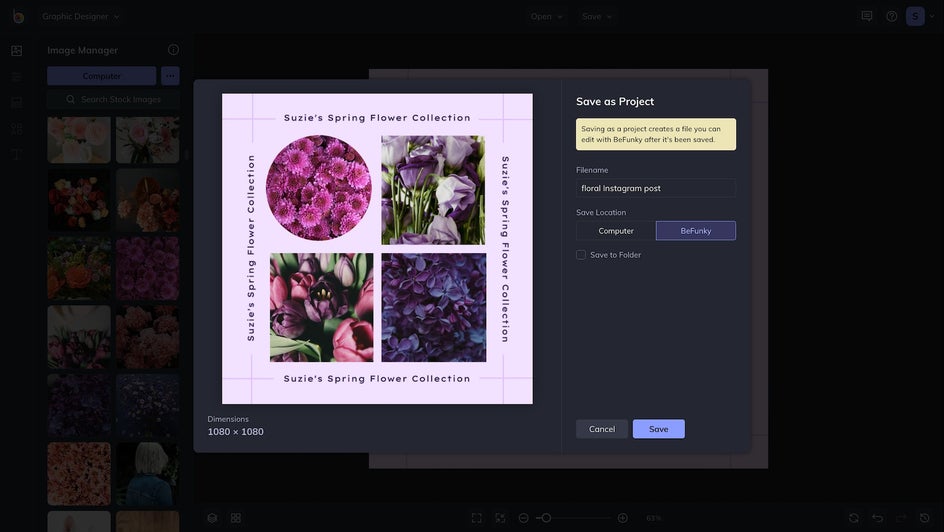Open the Save dropdown in top bar
The width and height of the screenshot is (944, 532).
[x=597, y=16]
